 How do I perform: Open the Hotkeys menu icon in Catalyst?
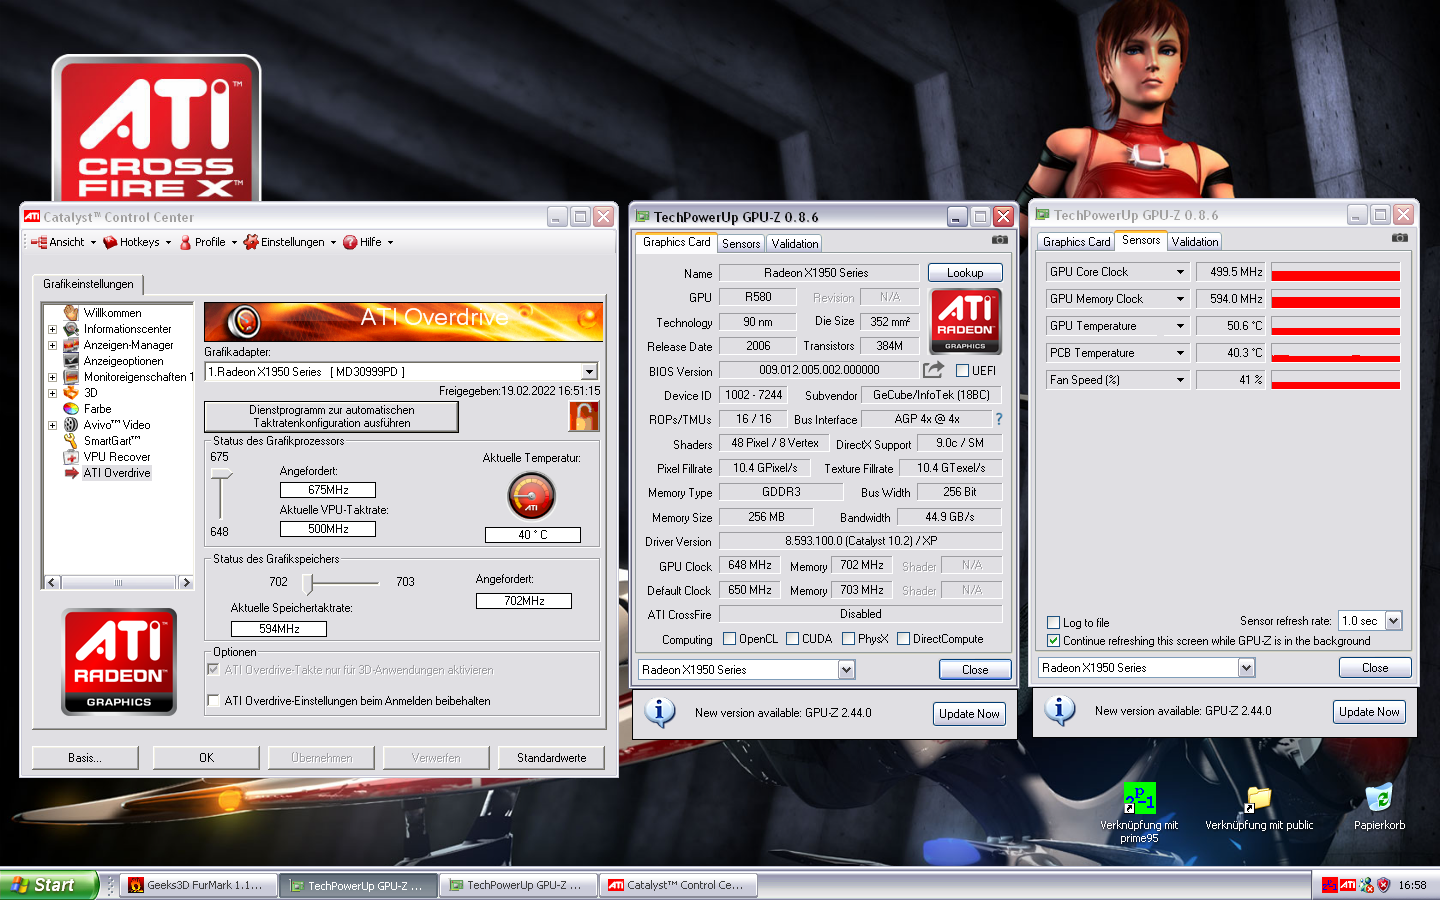108,242
